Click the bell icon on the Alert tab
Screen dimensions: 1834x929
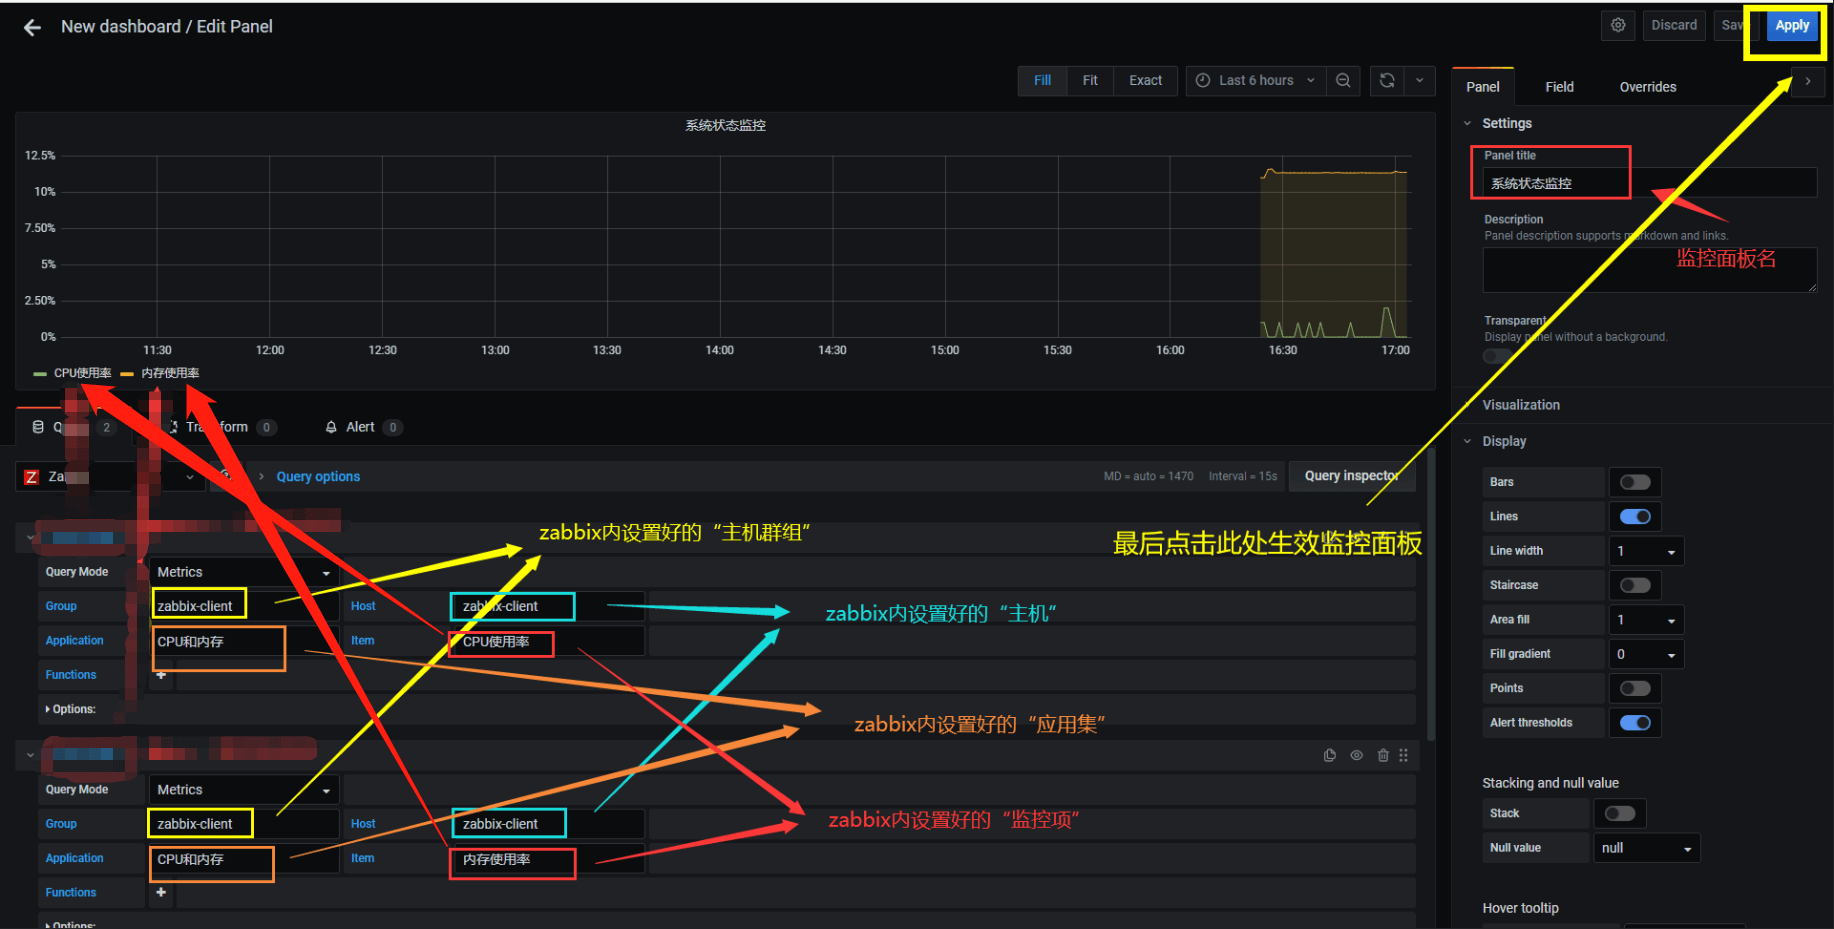(331, 427)
